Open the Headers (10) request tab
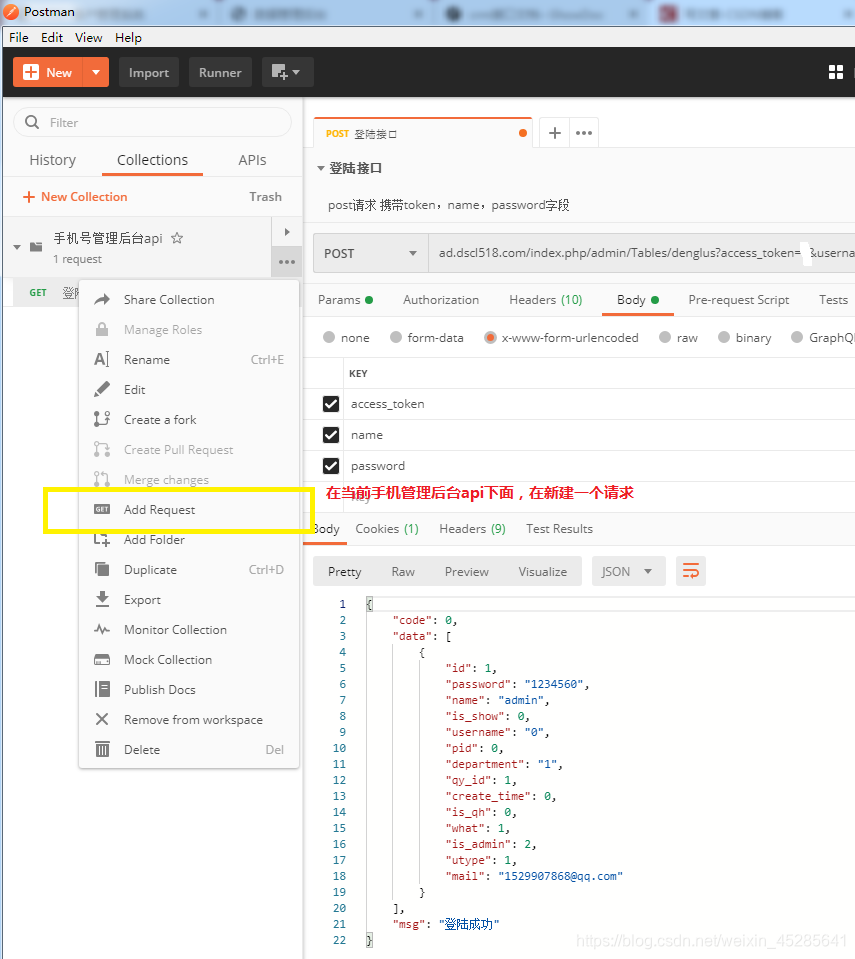 click(546, 300)
